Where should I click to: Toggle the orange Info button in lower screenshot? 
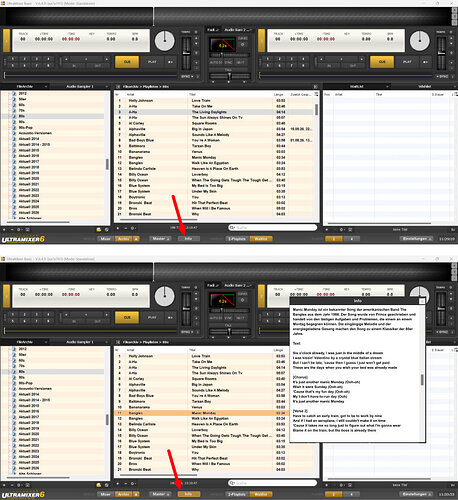click(x=188, y=494)
